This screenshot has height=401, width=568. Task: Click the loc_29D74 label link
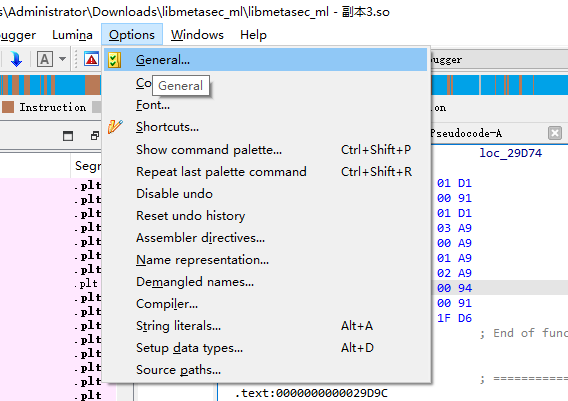point(510,153)
